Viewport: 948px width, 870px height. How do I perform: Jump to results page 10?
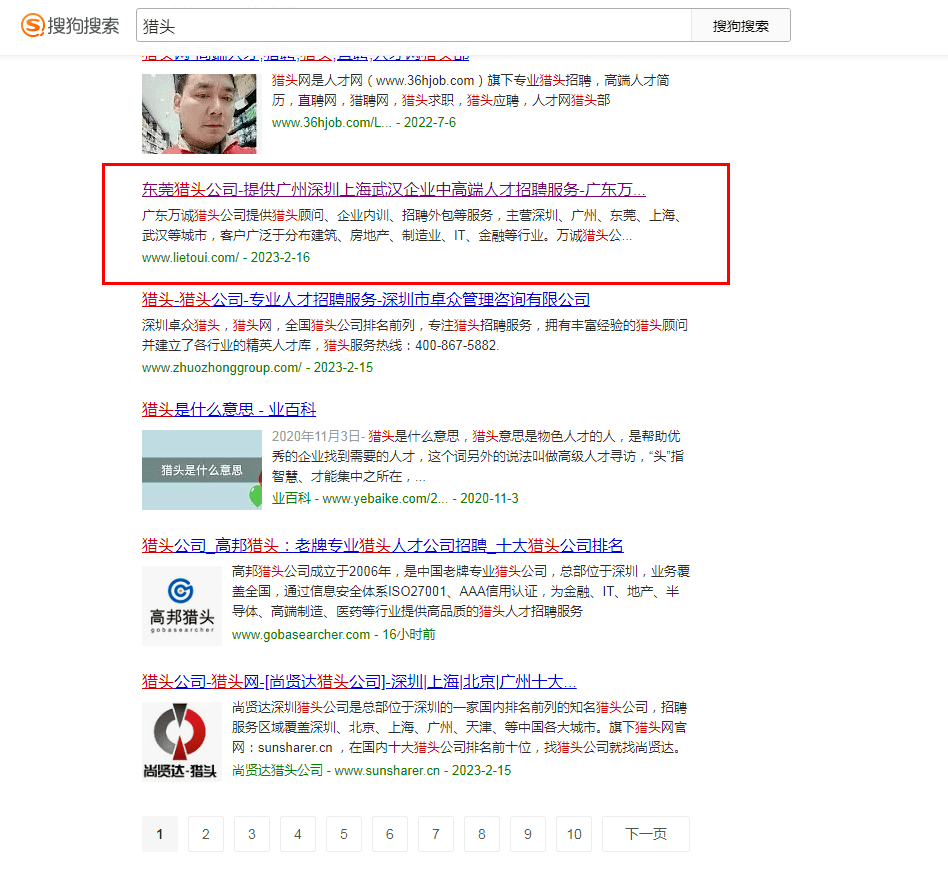click(x=573, y=834)
